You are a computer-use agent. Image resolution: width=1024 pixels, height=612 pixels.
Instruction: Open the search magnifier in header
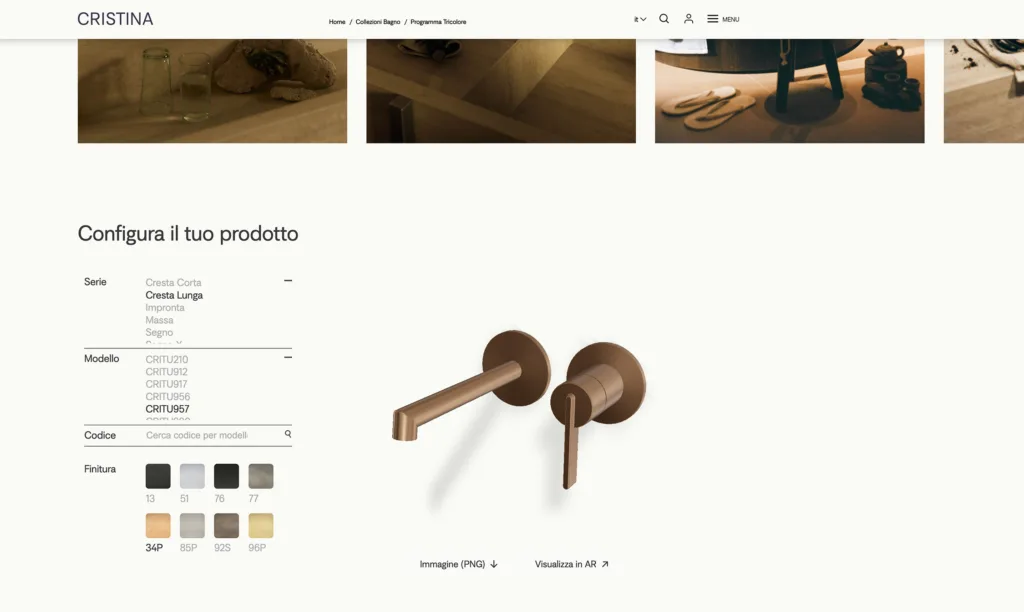coord(664,19)
